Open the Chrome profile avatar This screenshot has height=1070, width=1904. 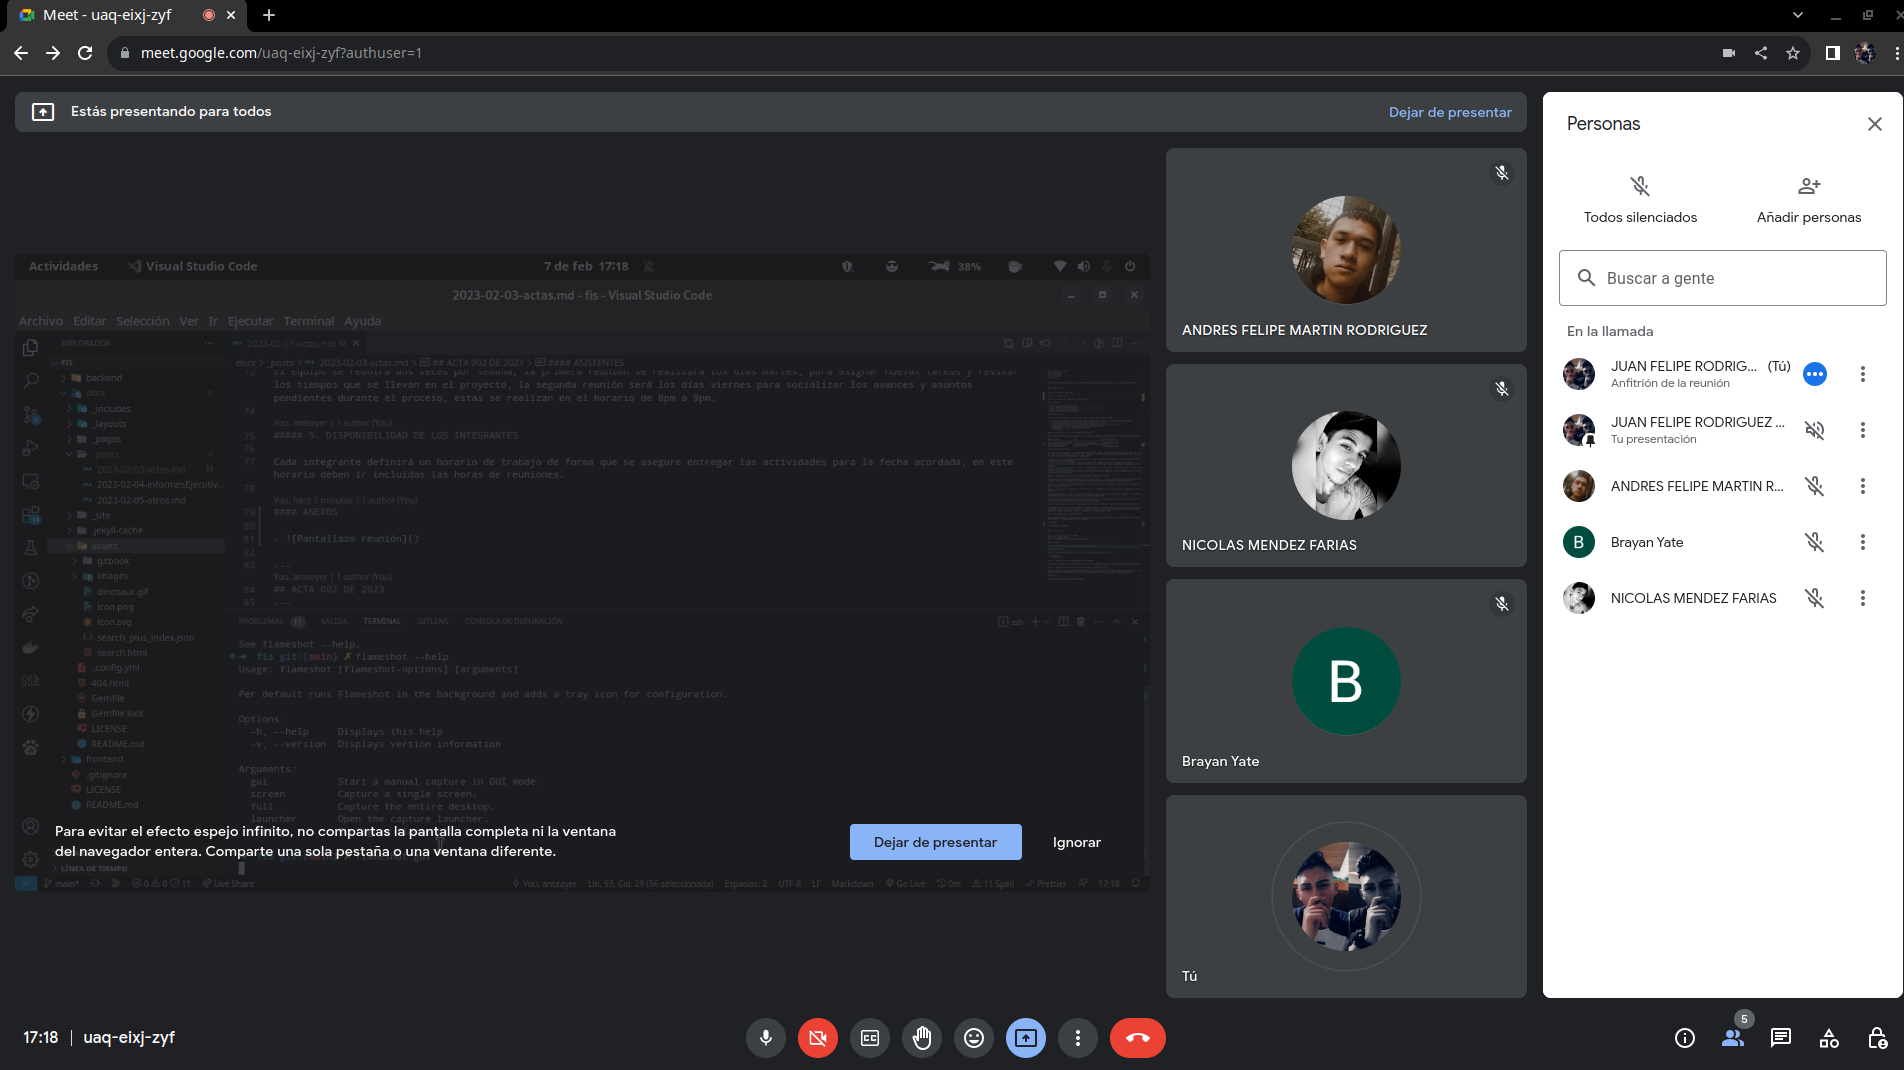pos(1864,53)
